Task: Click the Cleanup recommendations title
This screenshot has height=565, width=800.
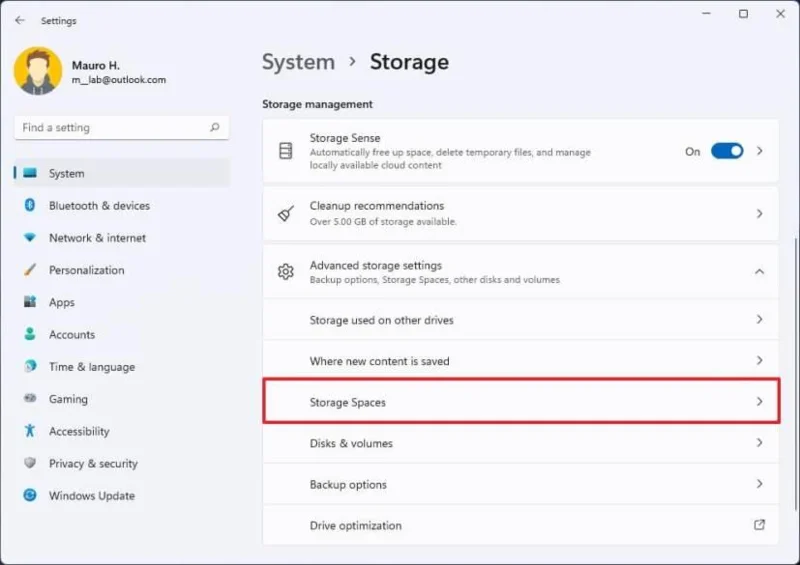Action: coord(377,206)
